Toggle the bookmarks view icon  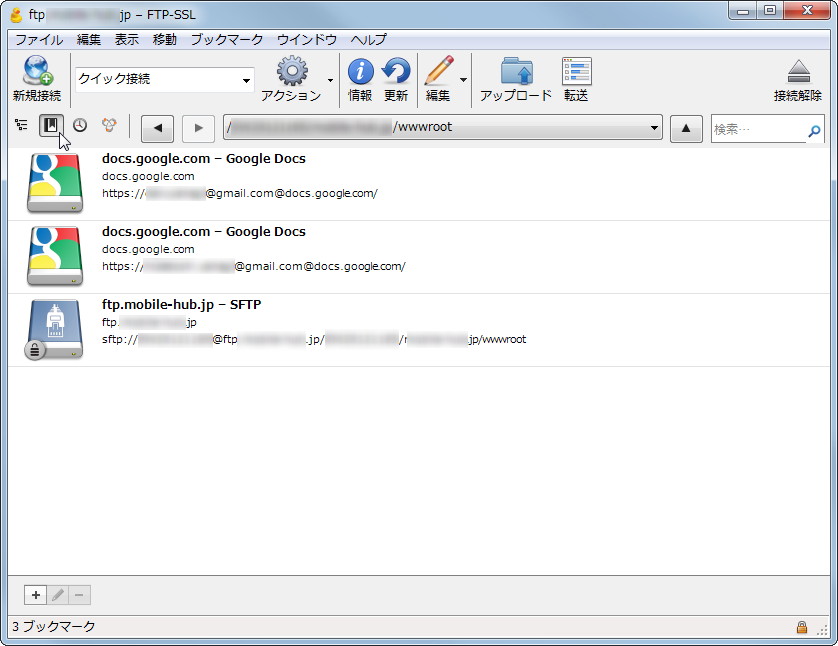pyautogui.click(x=51, y=126)
